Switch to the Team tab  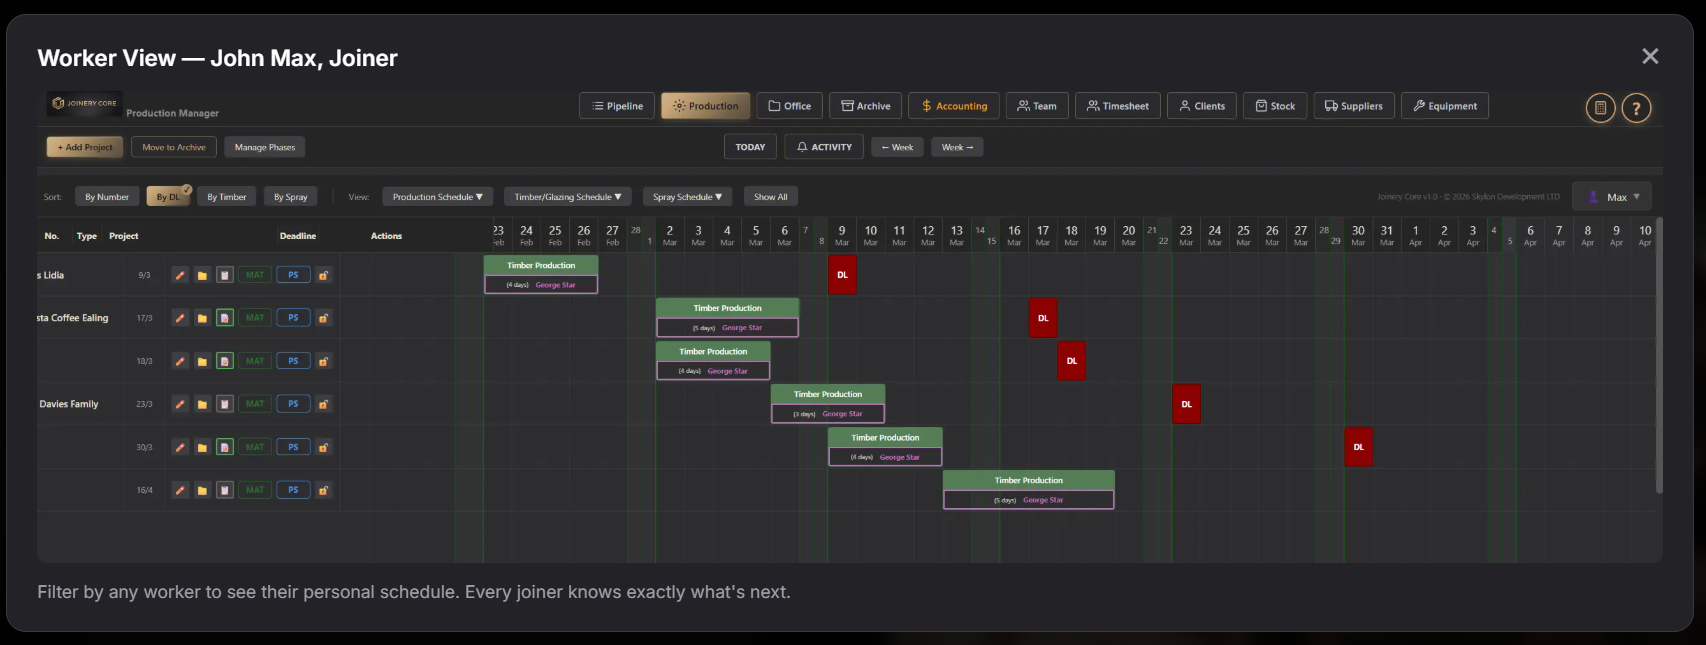tap(1037, 106)
